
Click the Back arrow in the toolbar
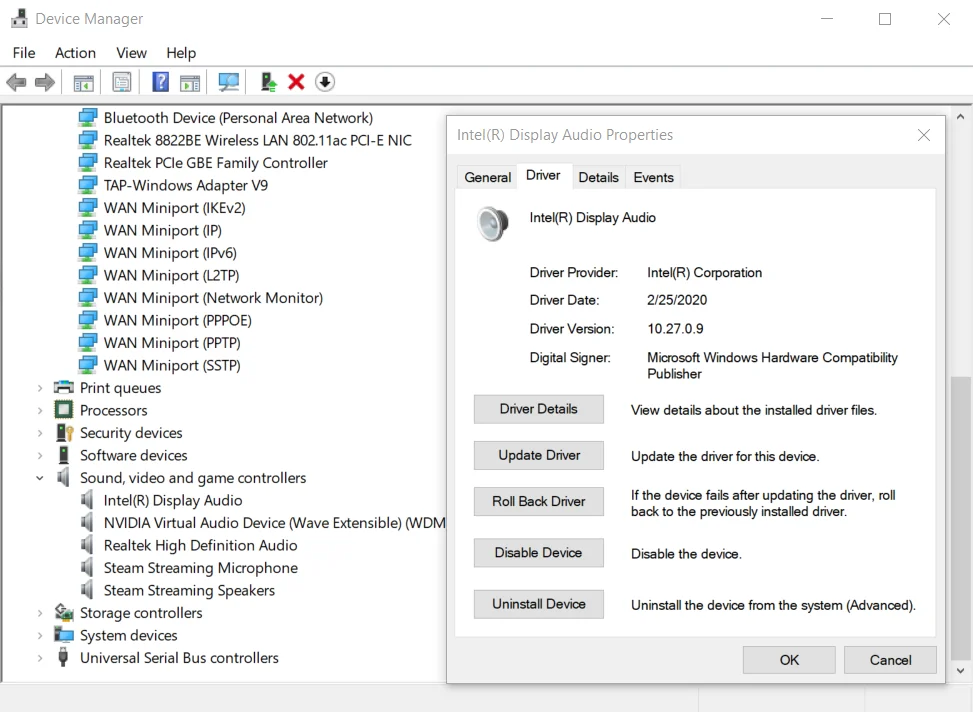(x=16, y=82)
